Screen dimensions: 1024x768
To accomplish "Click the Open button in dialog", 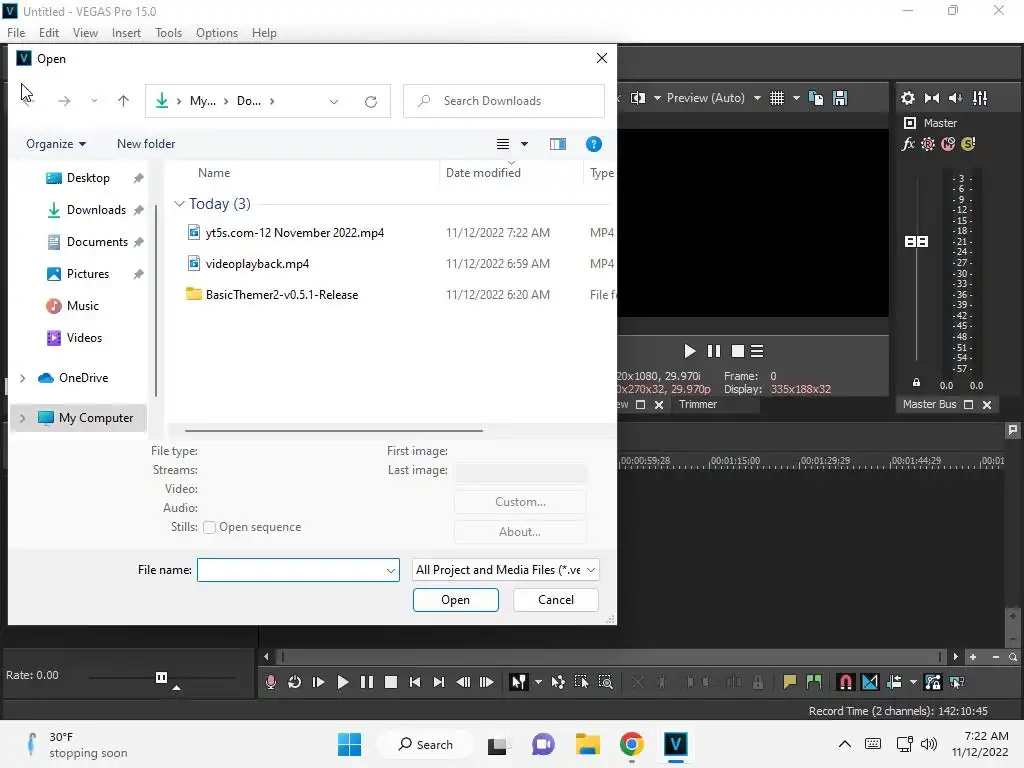I will coord(456,600).
